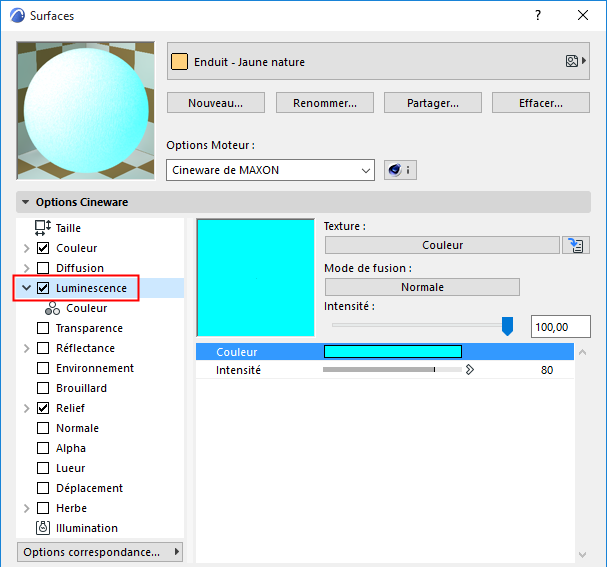Click the Effacer button

coord(541,103)
